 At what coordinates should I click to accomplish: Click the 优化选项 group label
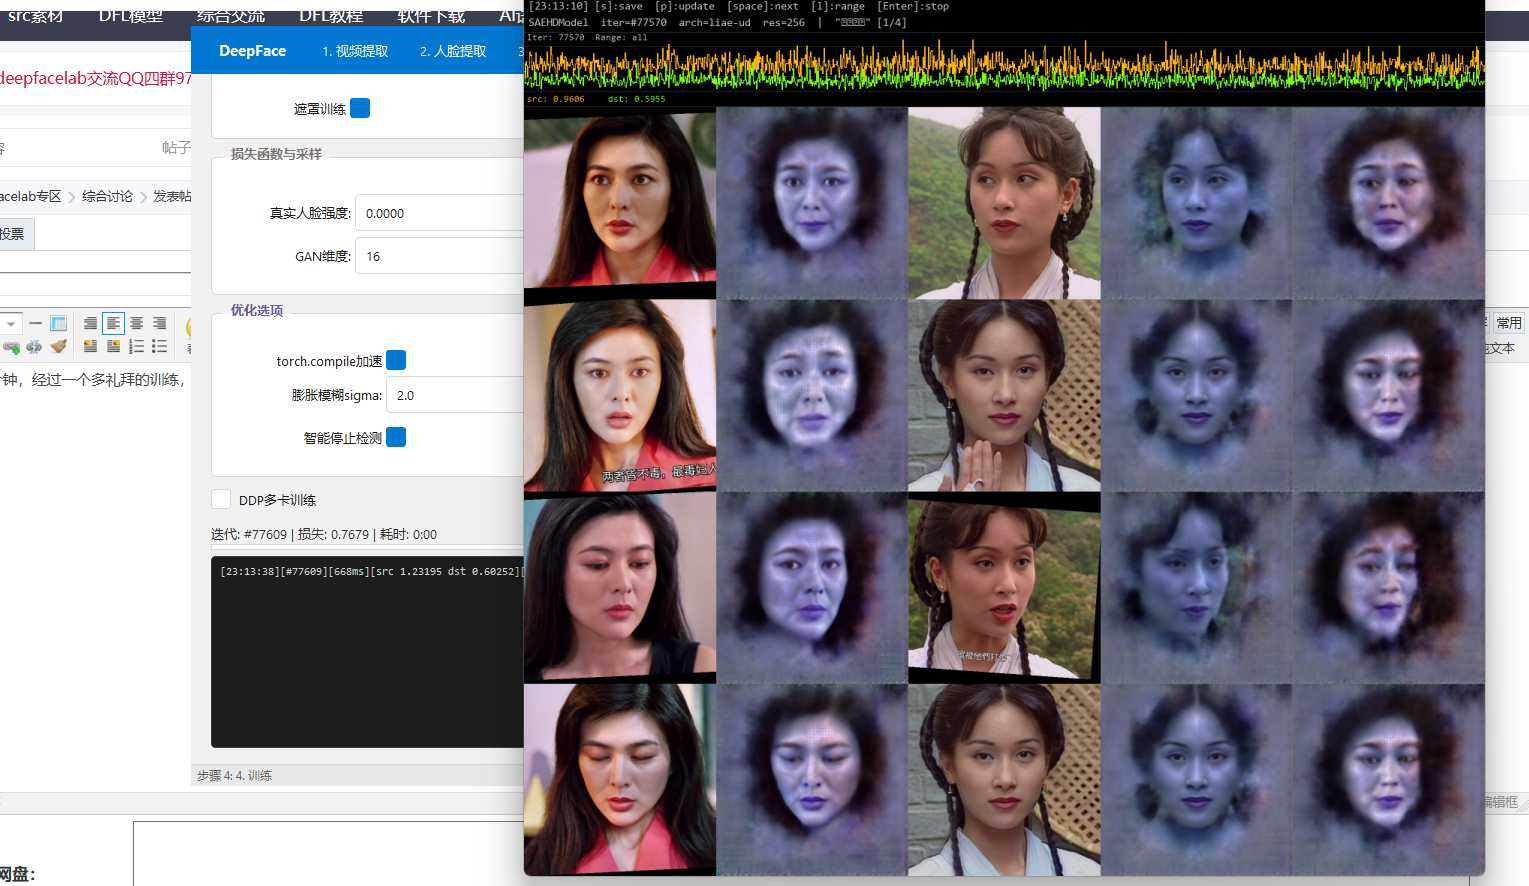click(x=257, y=310)
